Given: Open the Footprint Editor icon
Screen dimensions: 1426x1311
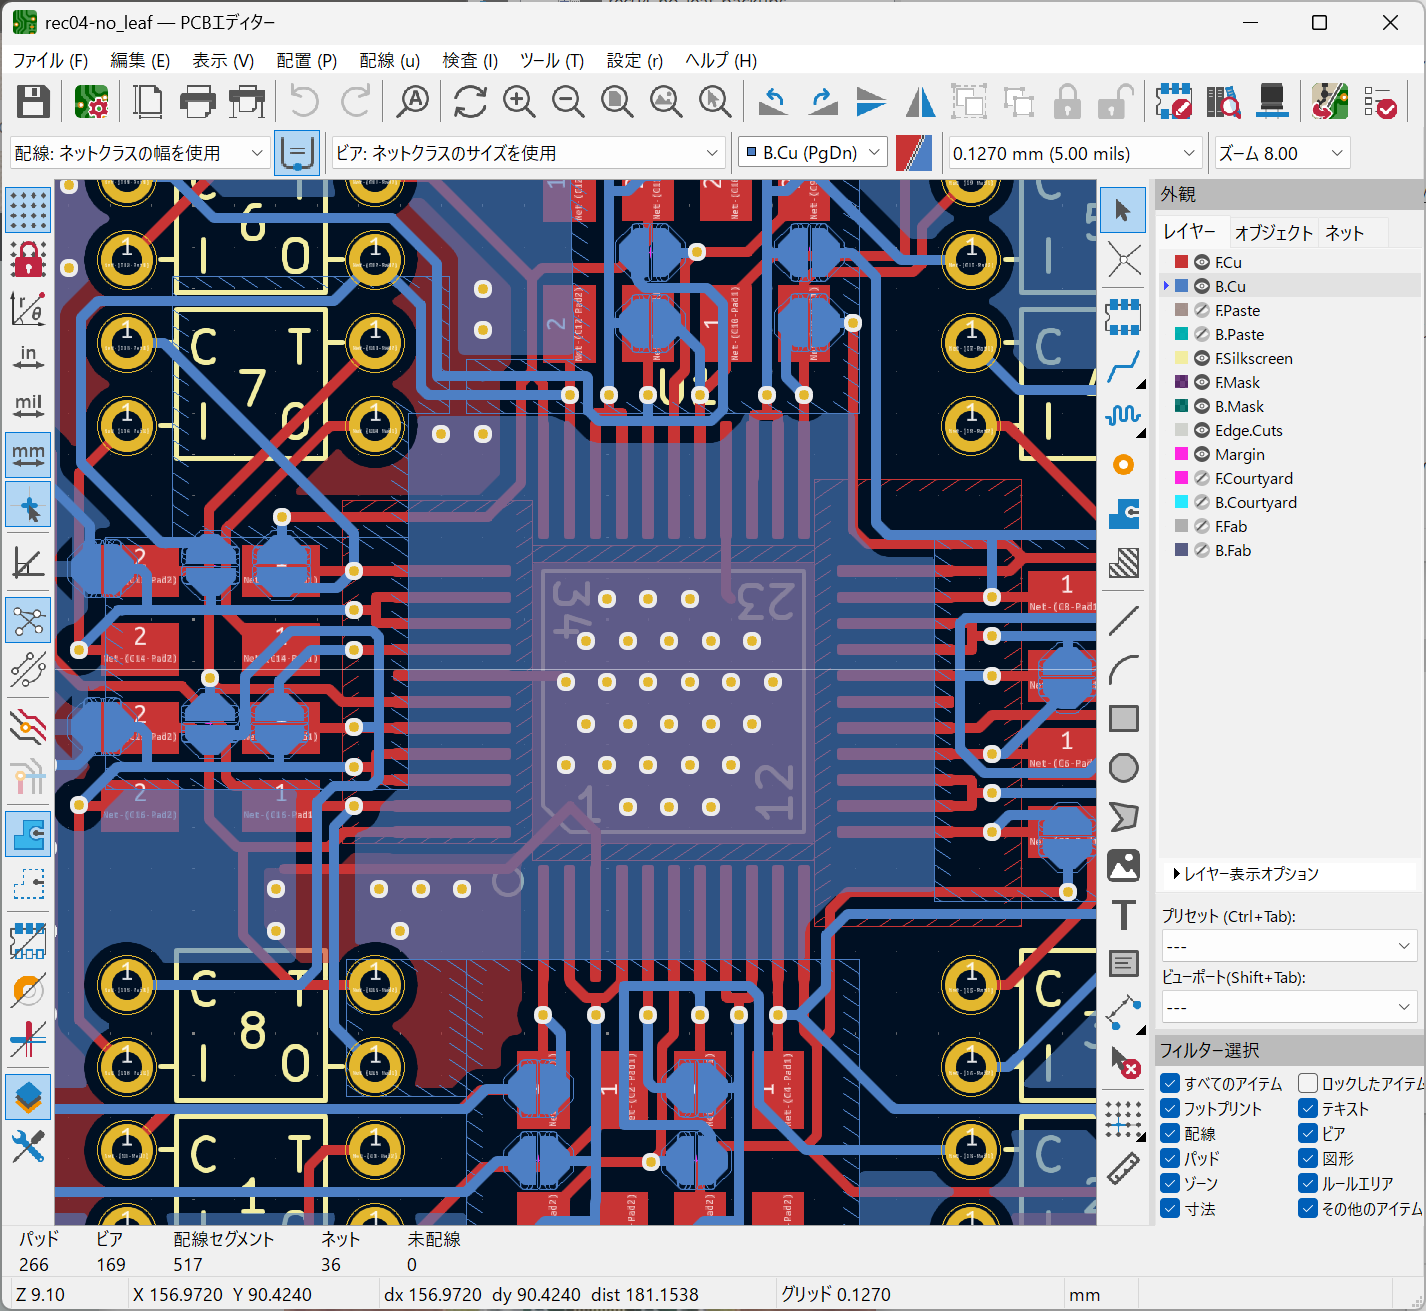Looking at the screenshot, I should coord(1174,101).
